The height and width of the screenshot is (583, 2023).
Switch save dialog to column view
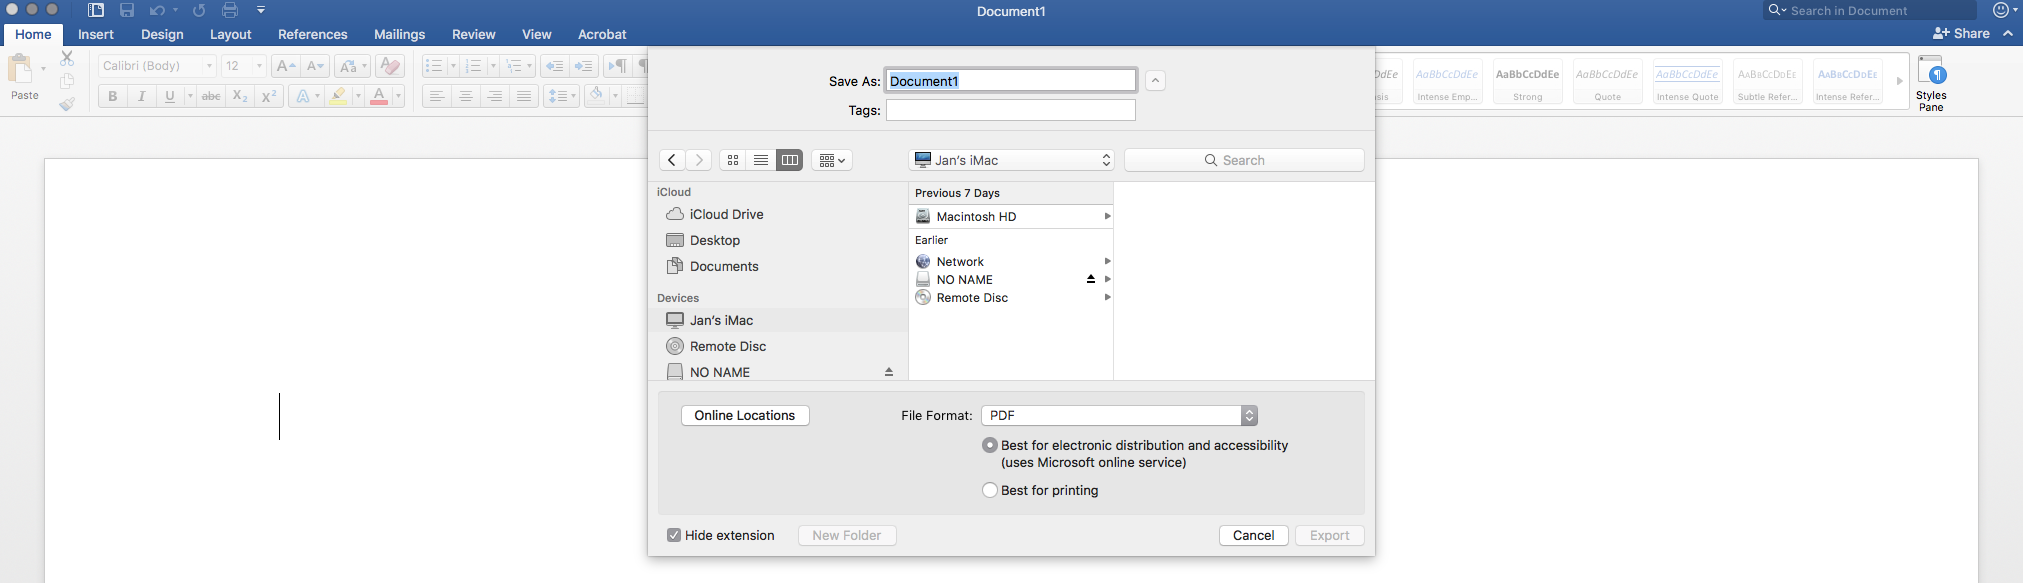click(x=789, y=160)
